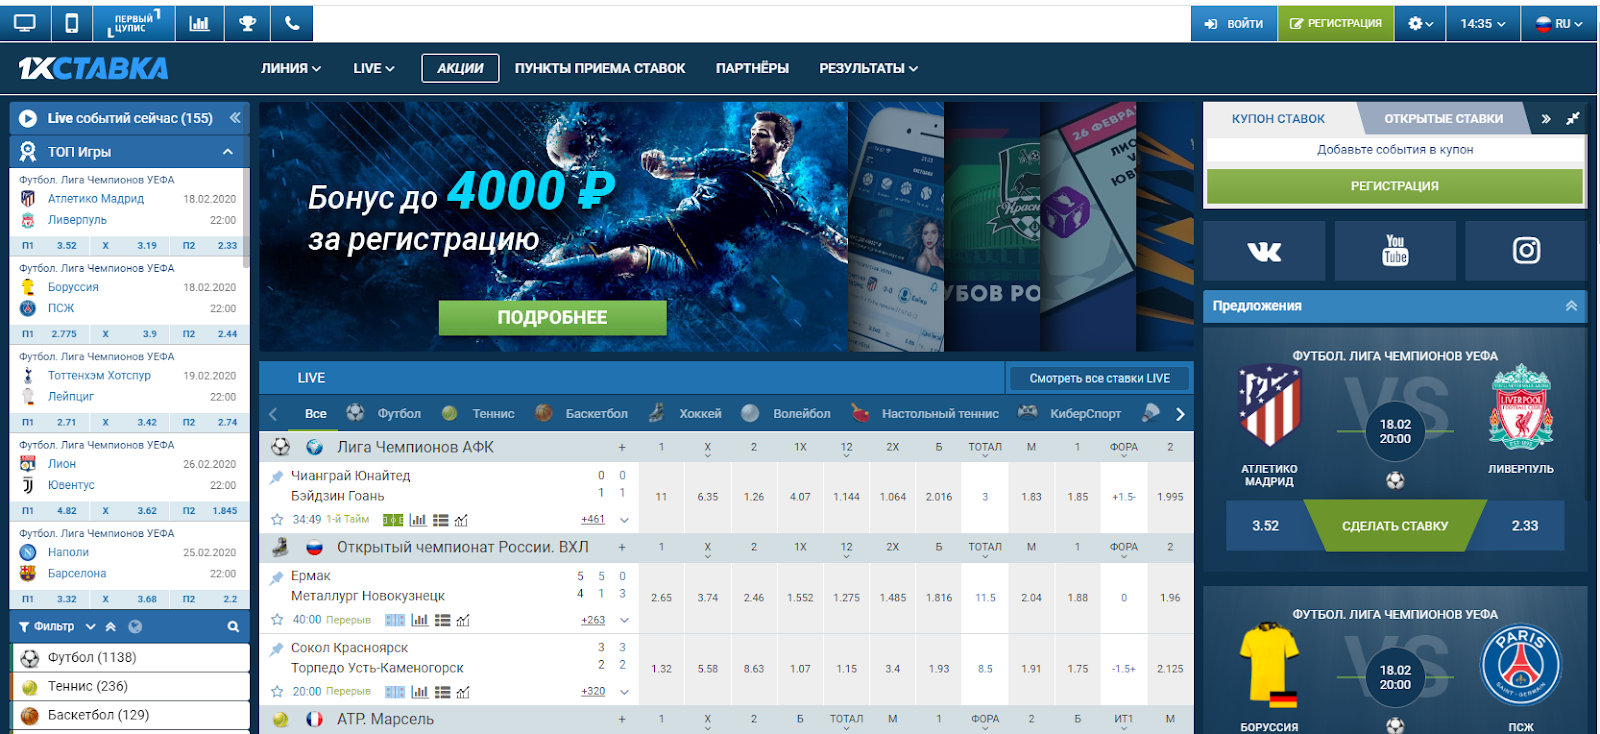Click the search icon in Фильтр bar
Screen dimensions: 1600x734
233,627
